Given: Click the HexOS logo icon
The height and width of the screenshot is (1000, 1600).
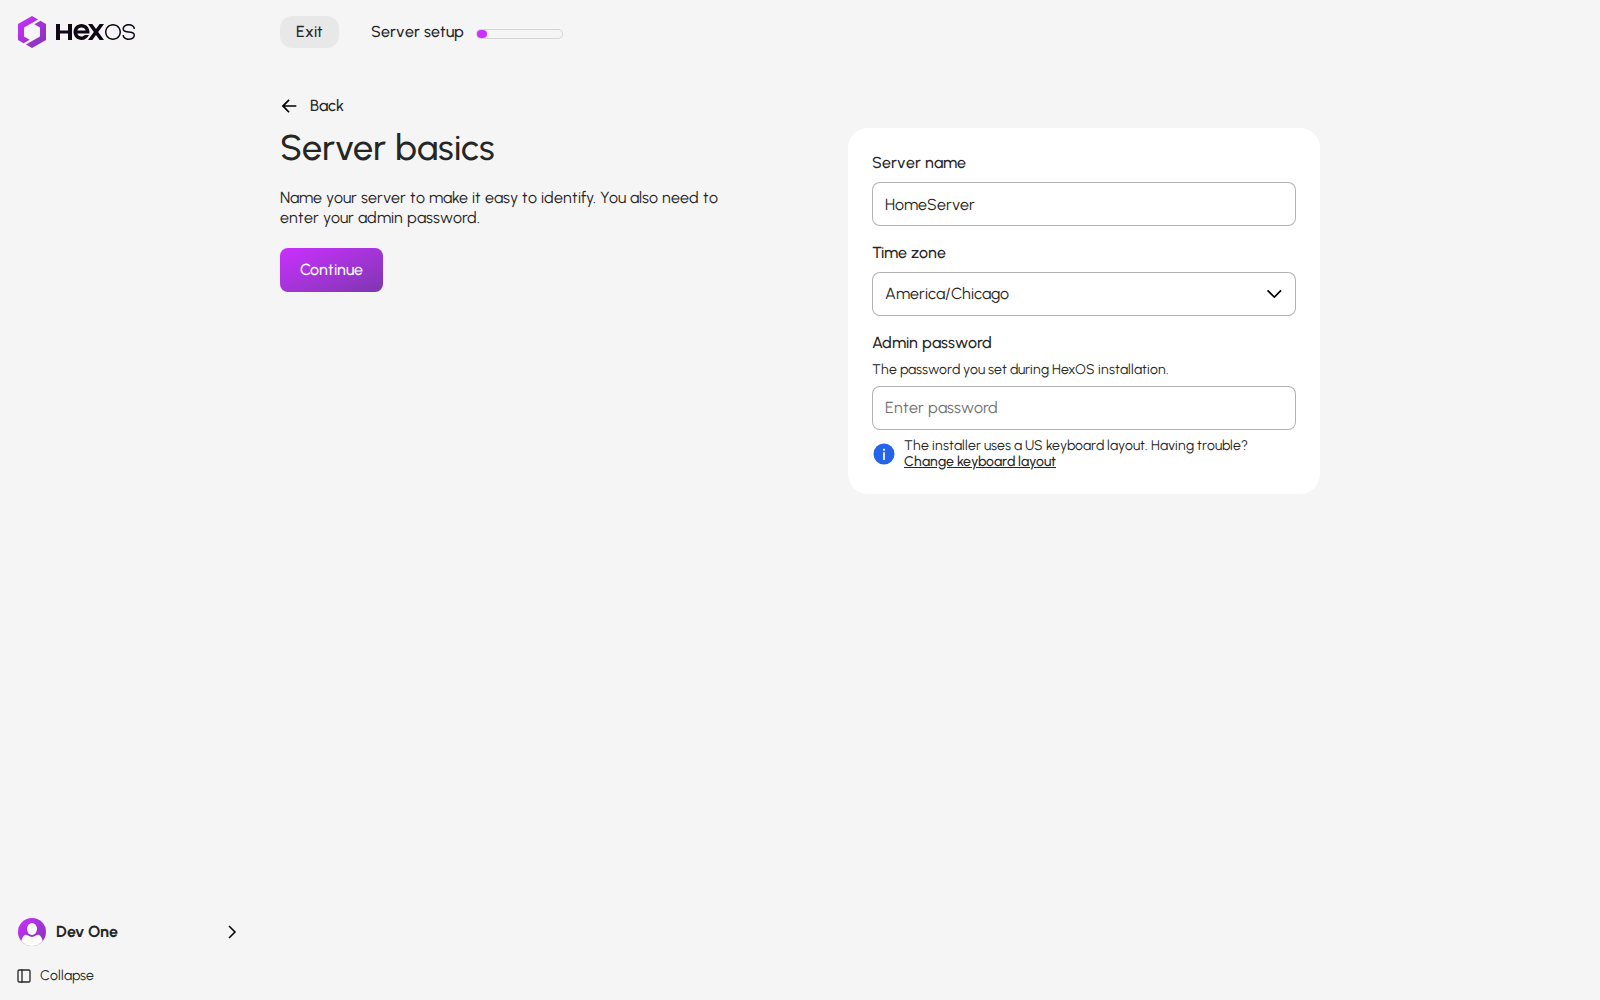Looking at the screenshot, I should pos(32,32).
